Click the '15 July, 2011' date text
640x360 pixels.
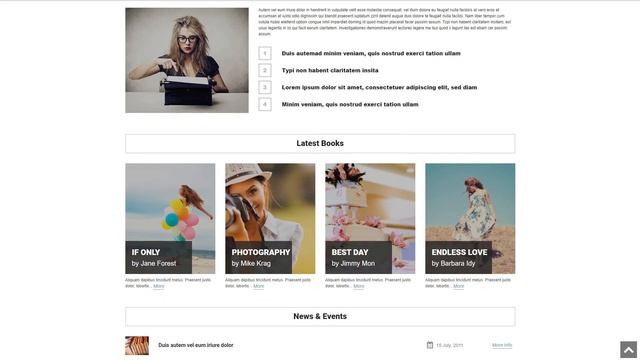pos(449,345)
